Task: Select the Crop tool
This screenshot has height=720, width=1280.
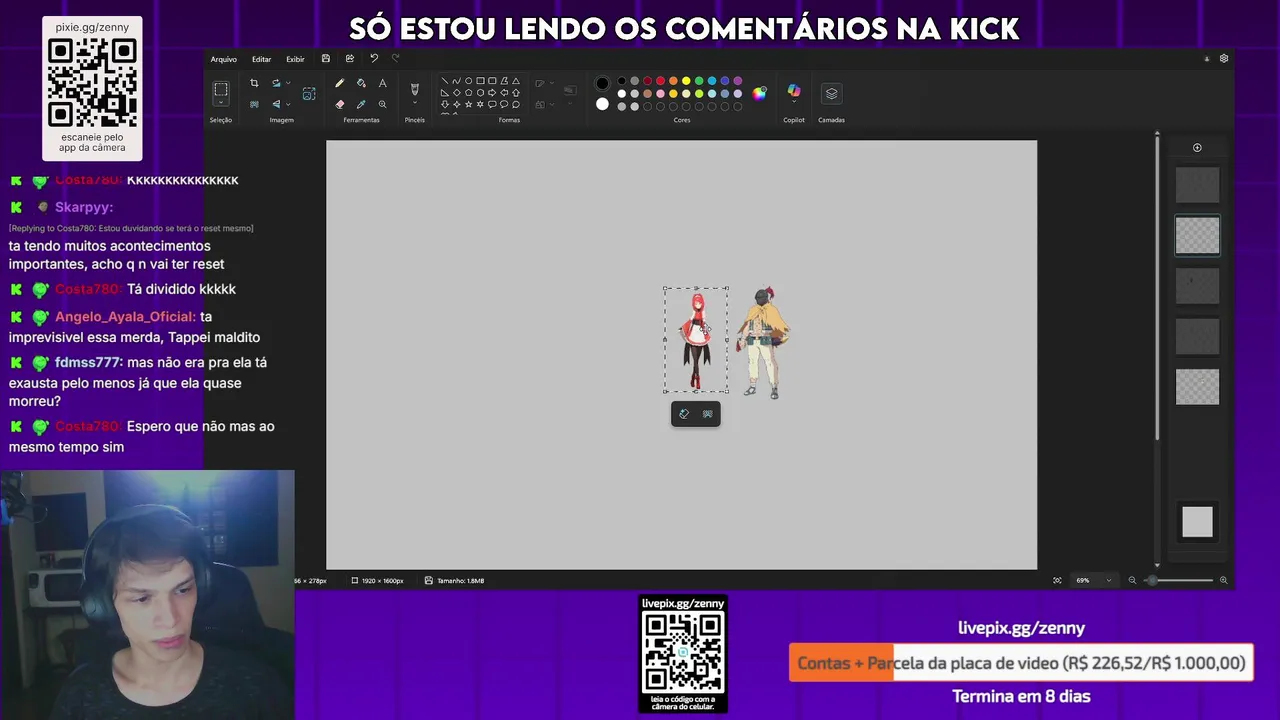Action: 254,83
